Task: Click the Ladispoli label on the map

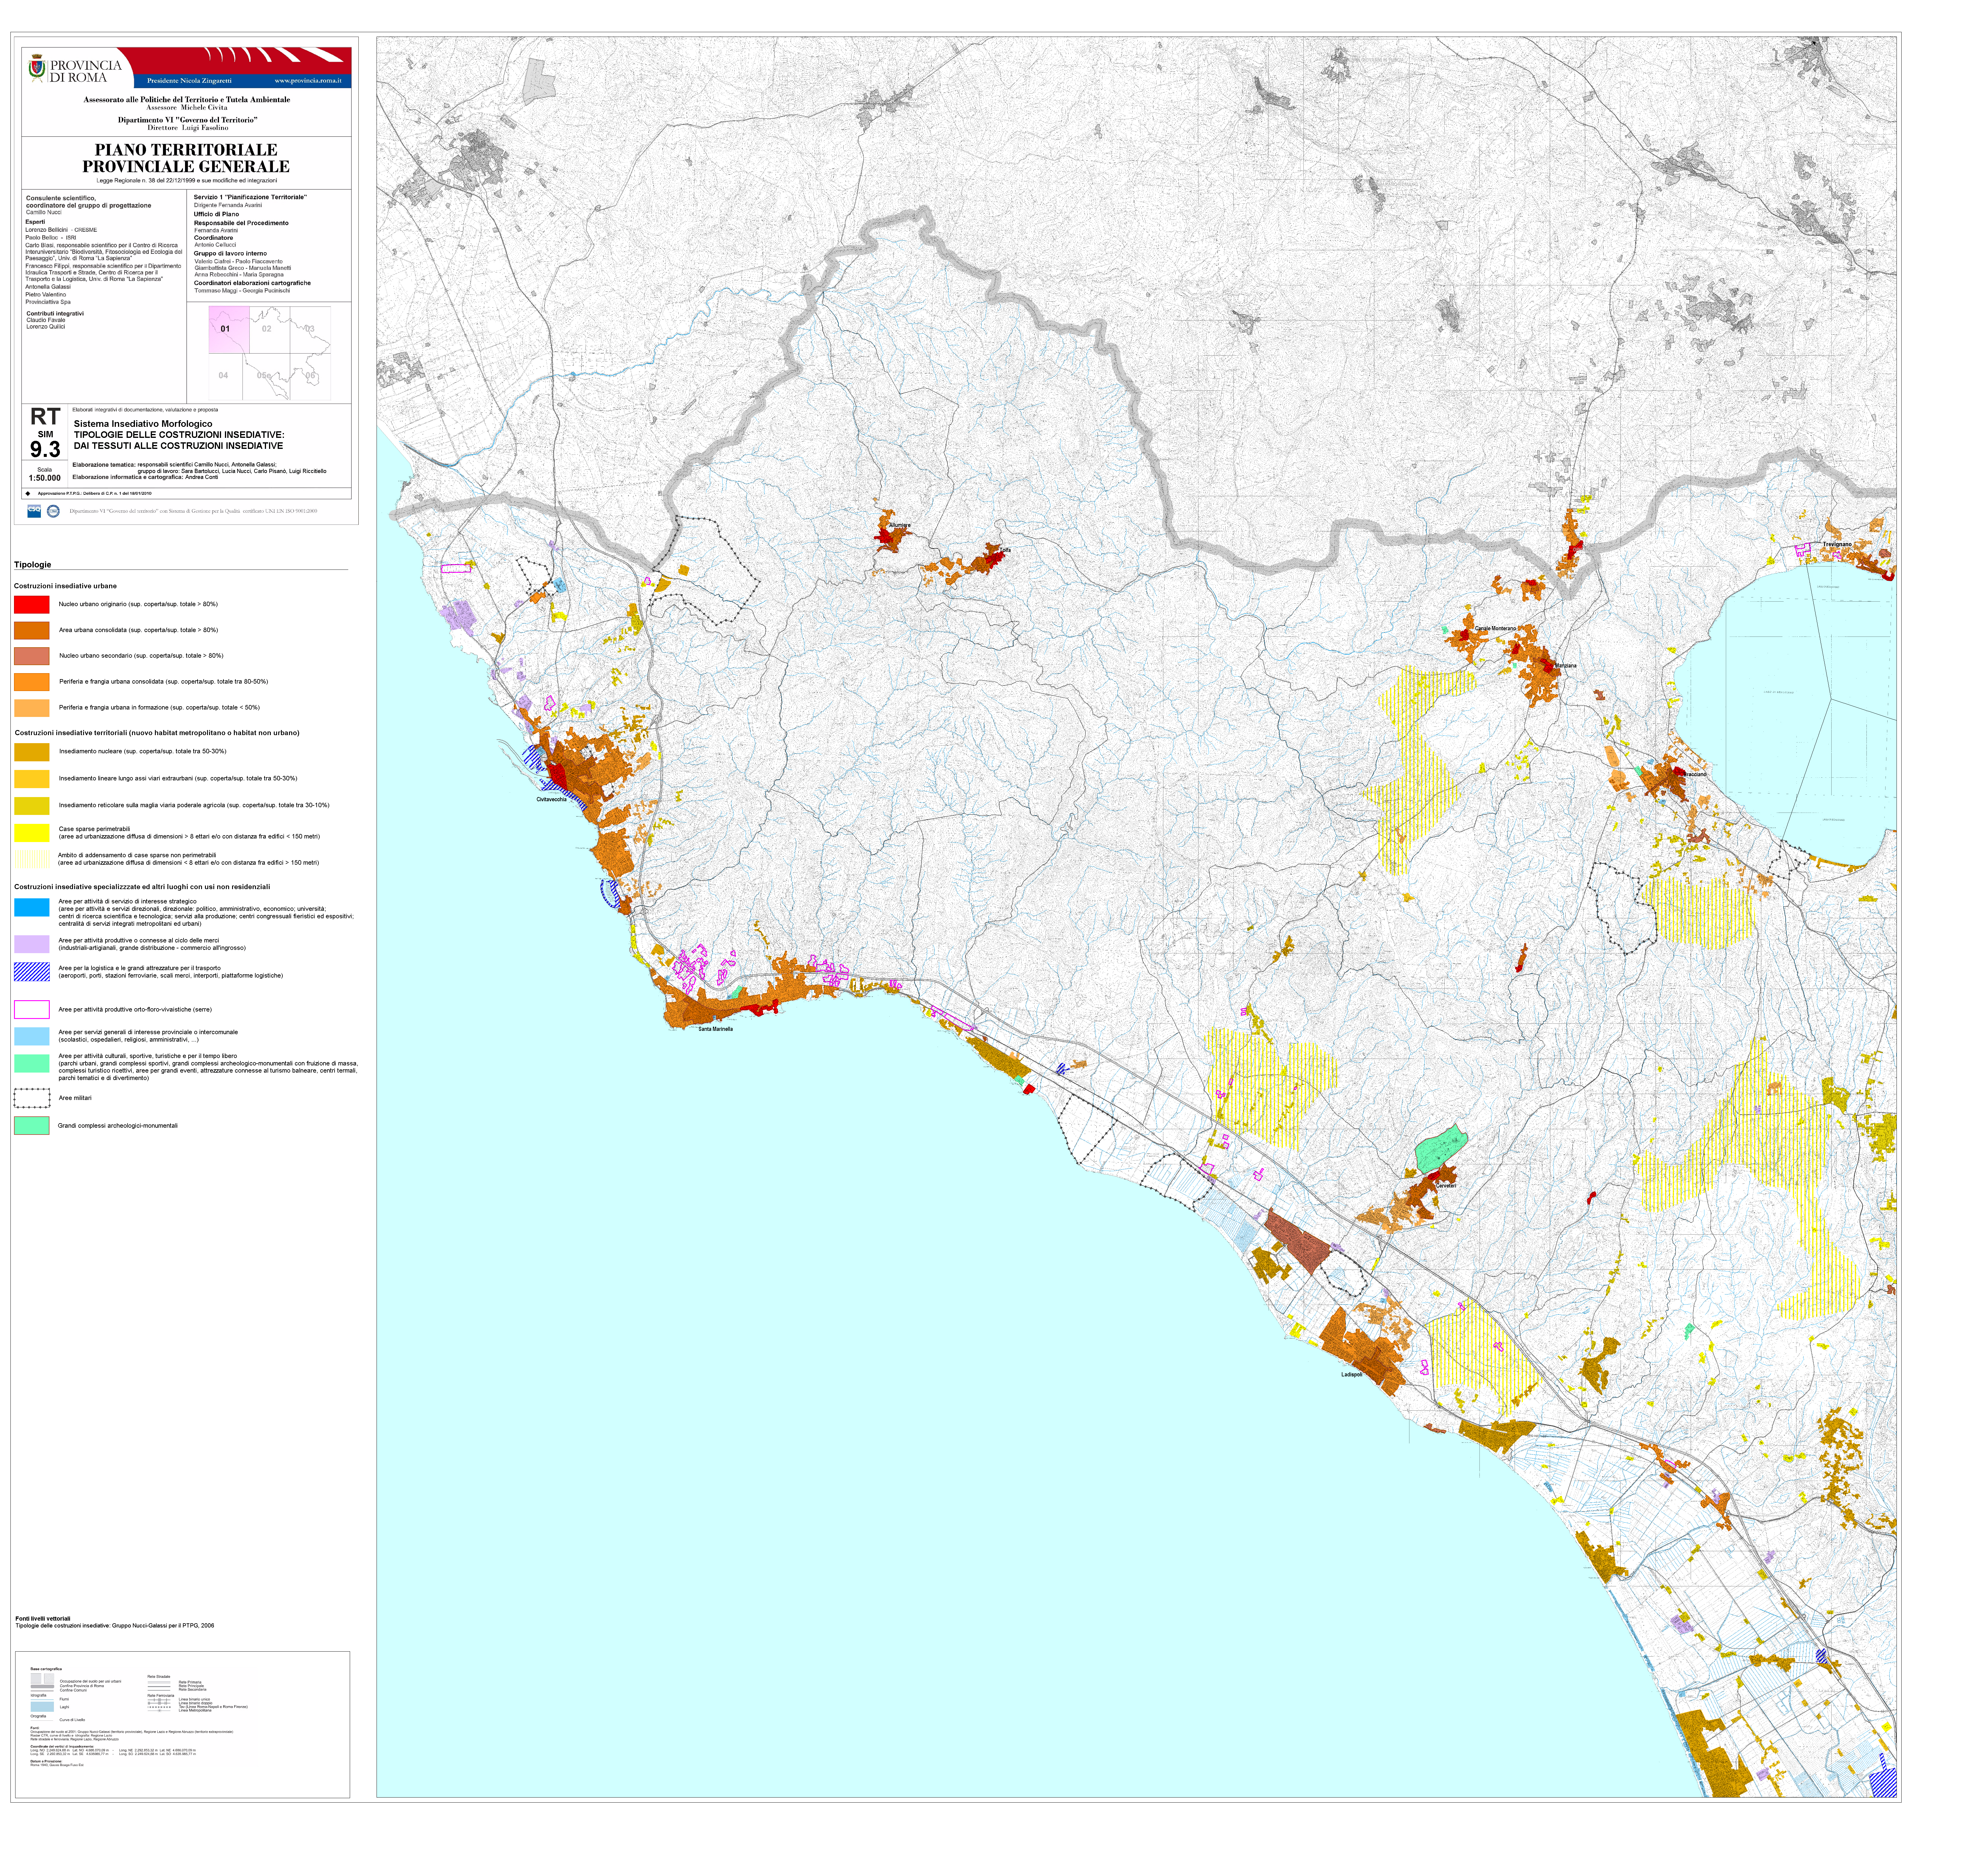Action: tap(1352, 1375)
